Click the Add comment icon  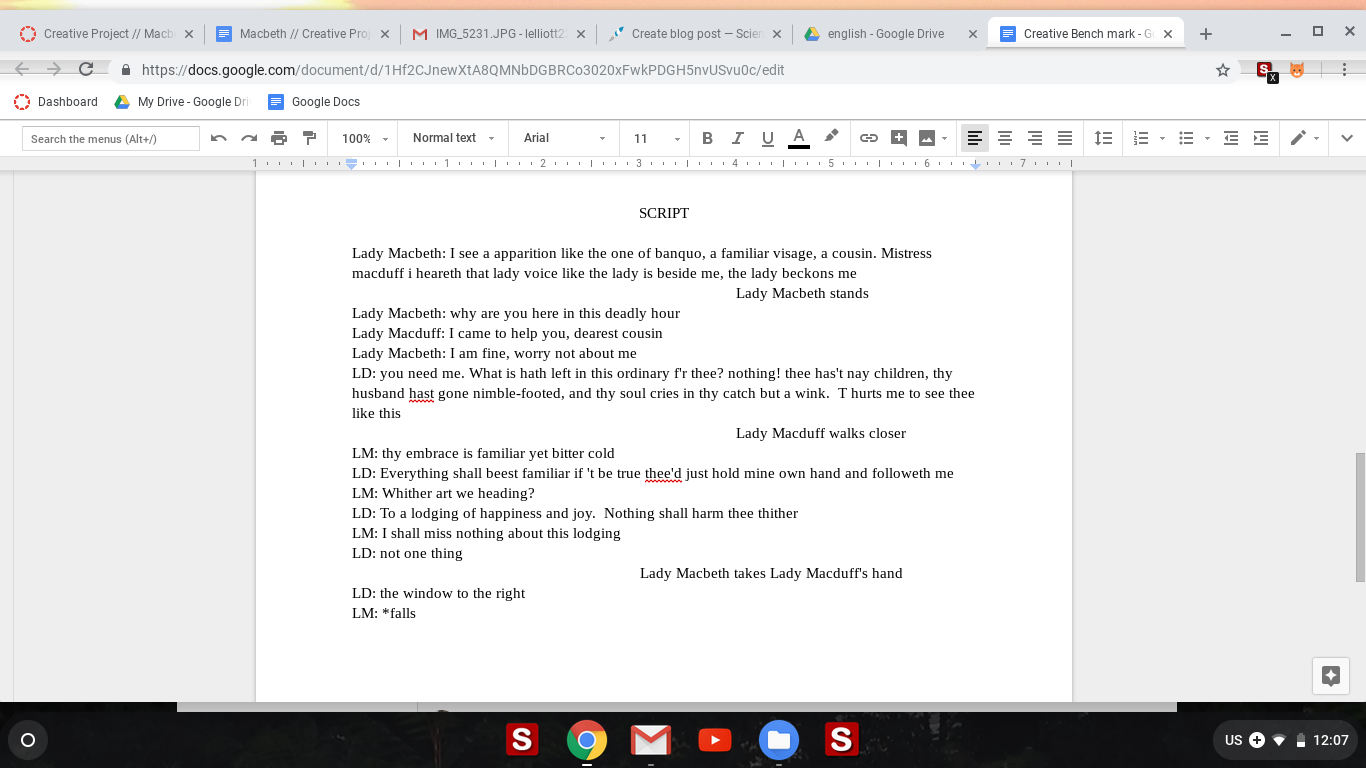pyautogui.click(x=899, y=138)
